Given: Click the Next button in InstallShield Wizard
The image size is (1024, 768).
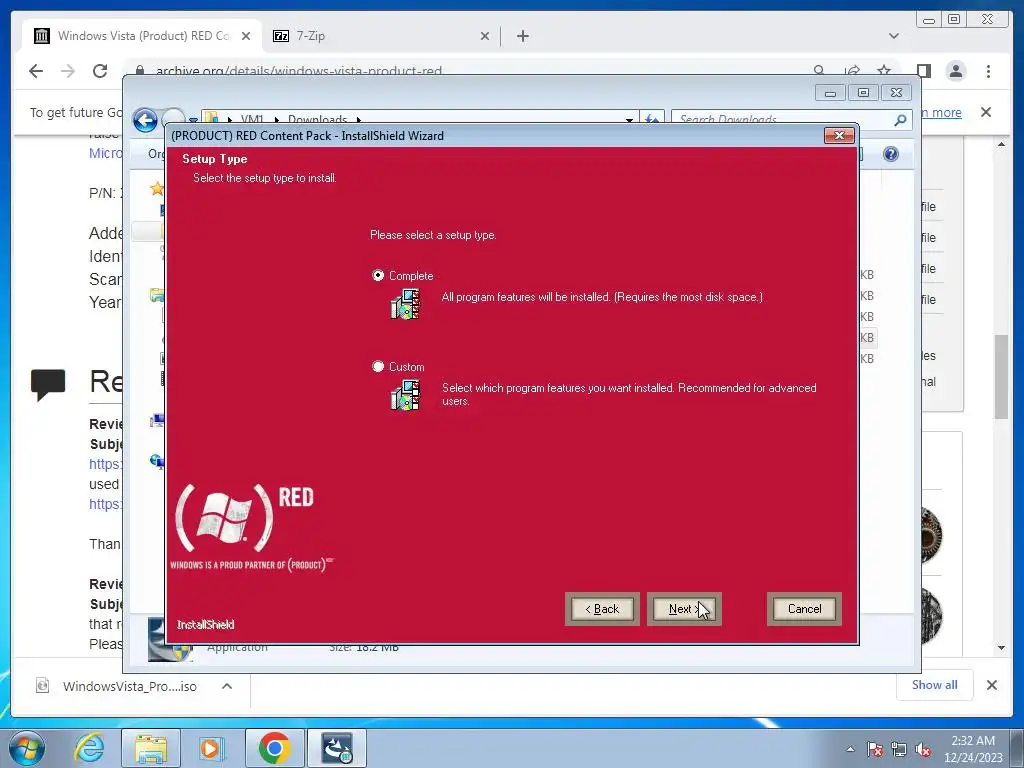Looking at the screenshot, I should pyautogui.click(x=684, y=609).
